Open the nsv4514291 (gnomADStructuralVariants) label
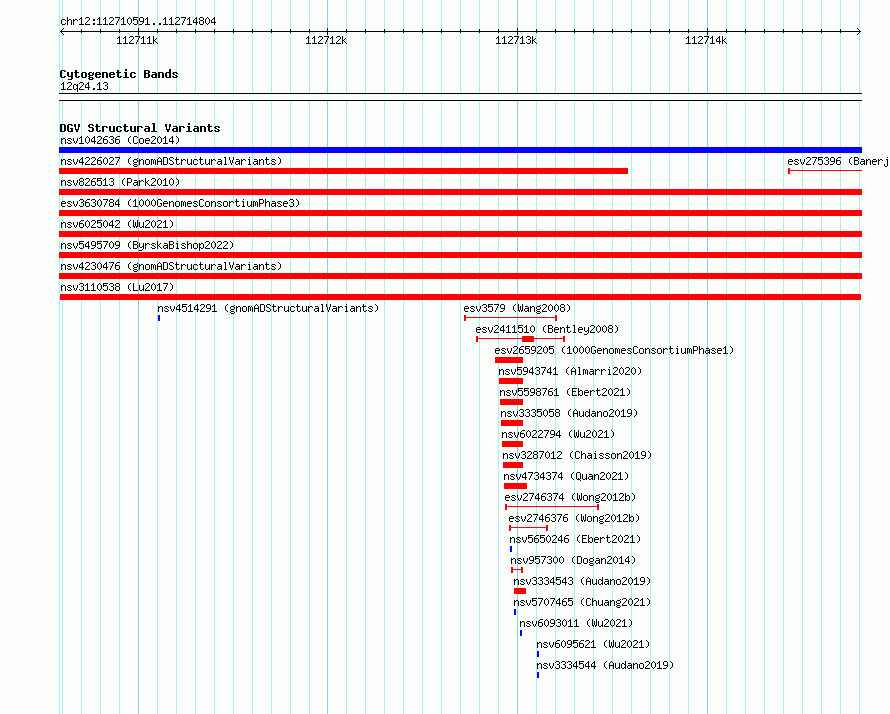The width and height of the screenshot is (890, 714). 268,308
